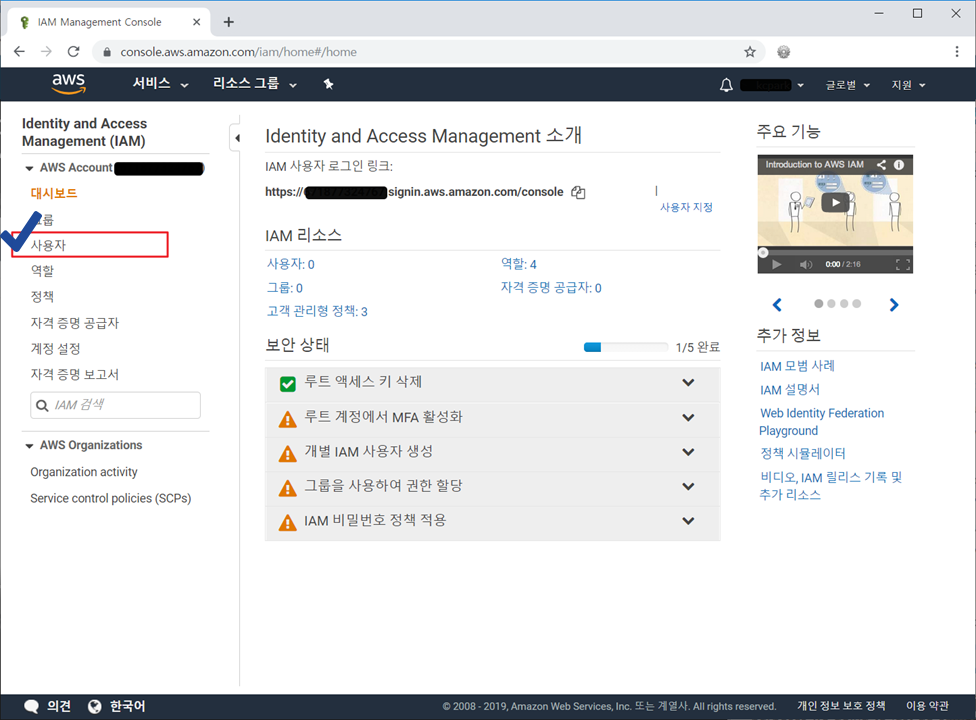Enter fullscreen for the intro video
The height and width of the screenshot is (720, 976).
903,264
